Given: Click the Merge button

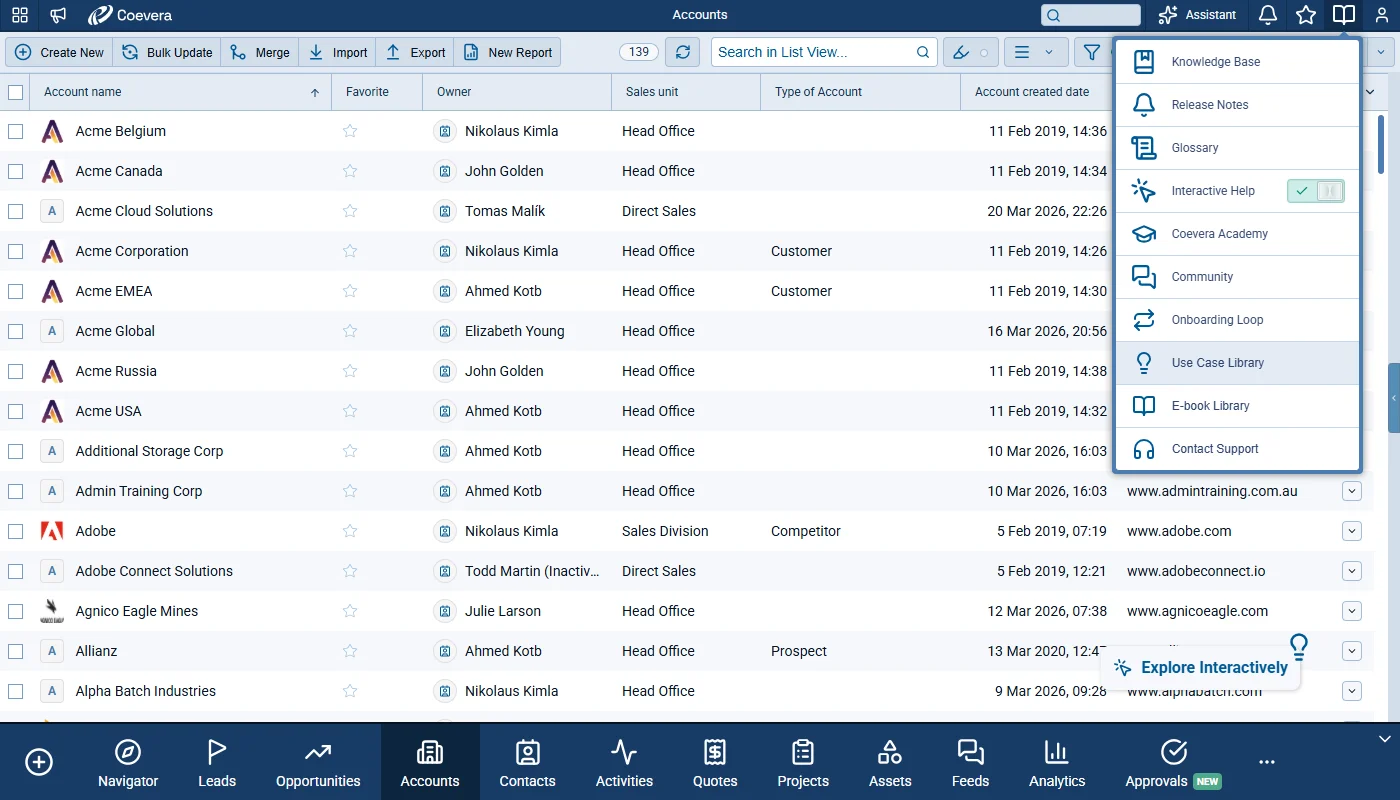Looking at the screenshot, I should pyautogui.click(x=260, y=52).
